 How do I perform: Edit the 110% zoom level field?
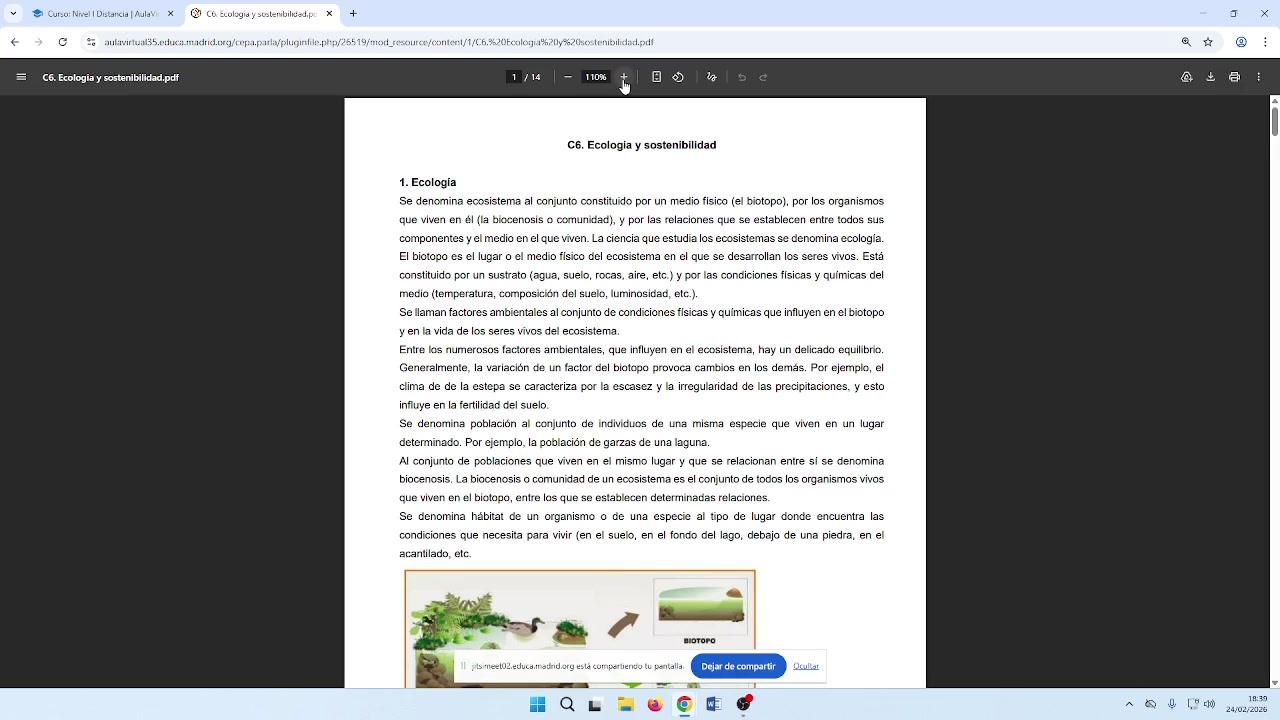tap(596, 77)
